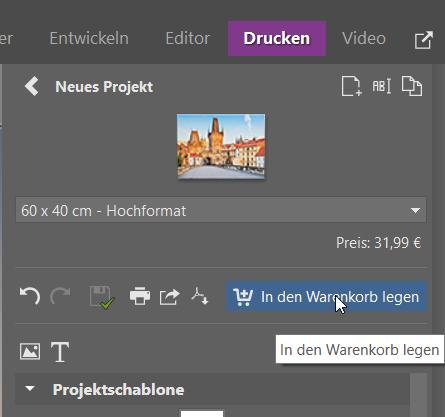This screenshot has width=445, height=417.
Task: Click the duplicate pages icon
Action: [412, 86]
